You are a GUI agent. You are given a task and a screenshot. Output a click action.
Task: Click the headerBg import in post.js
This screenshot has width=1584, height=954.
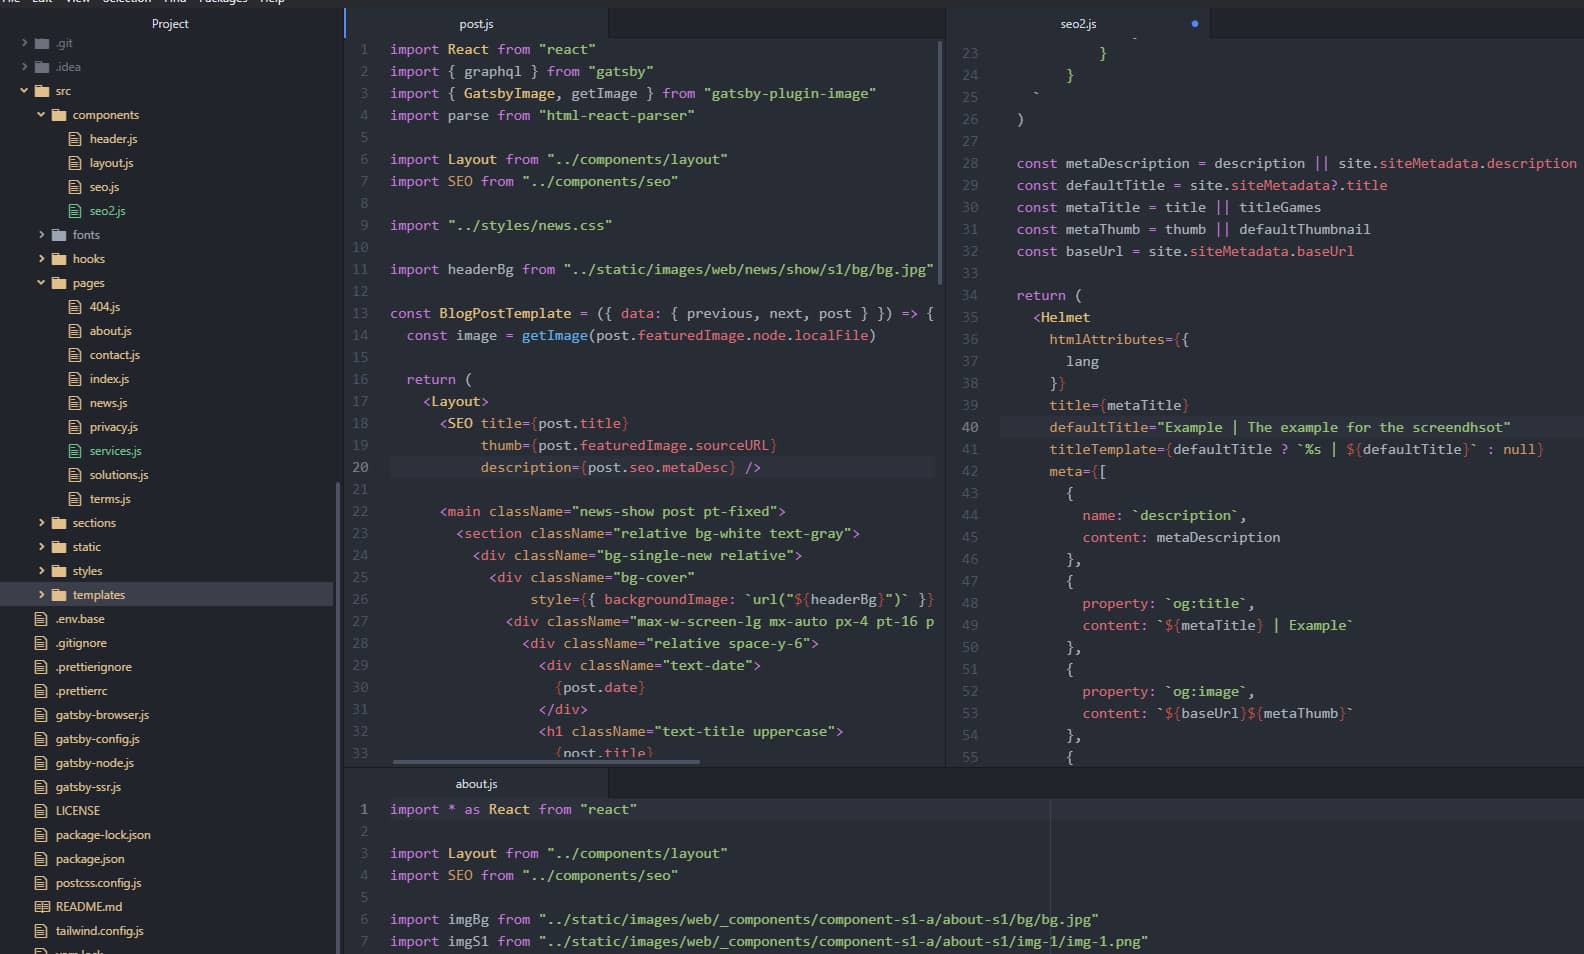662,269
